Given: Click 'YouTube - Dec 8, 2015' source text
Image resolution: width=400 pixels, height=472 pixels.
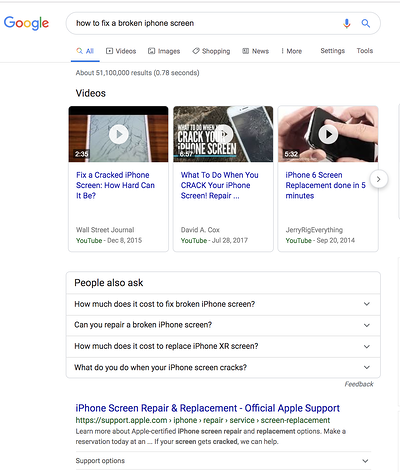Looking at the screenshot, I should (x=109, y=241).
